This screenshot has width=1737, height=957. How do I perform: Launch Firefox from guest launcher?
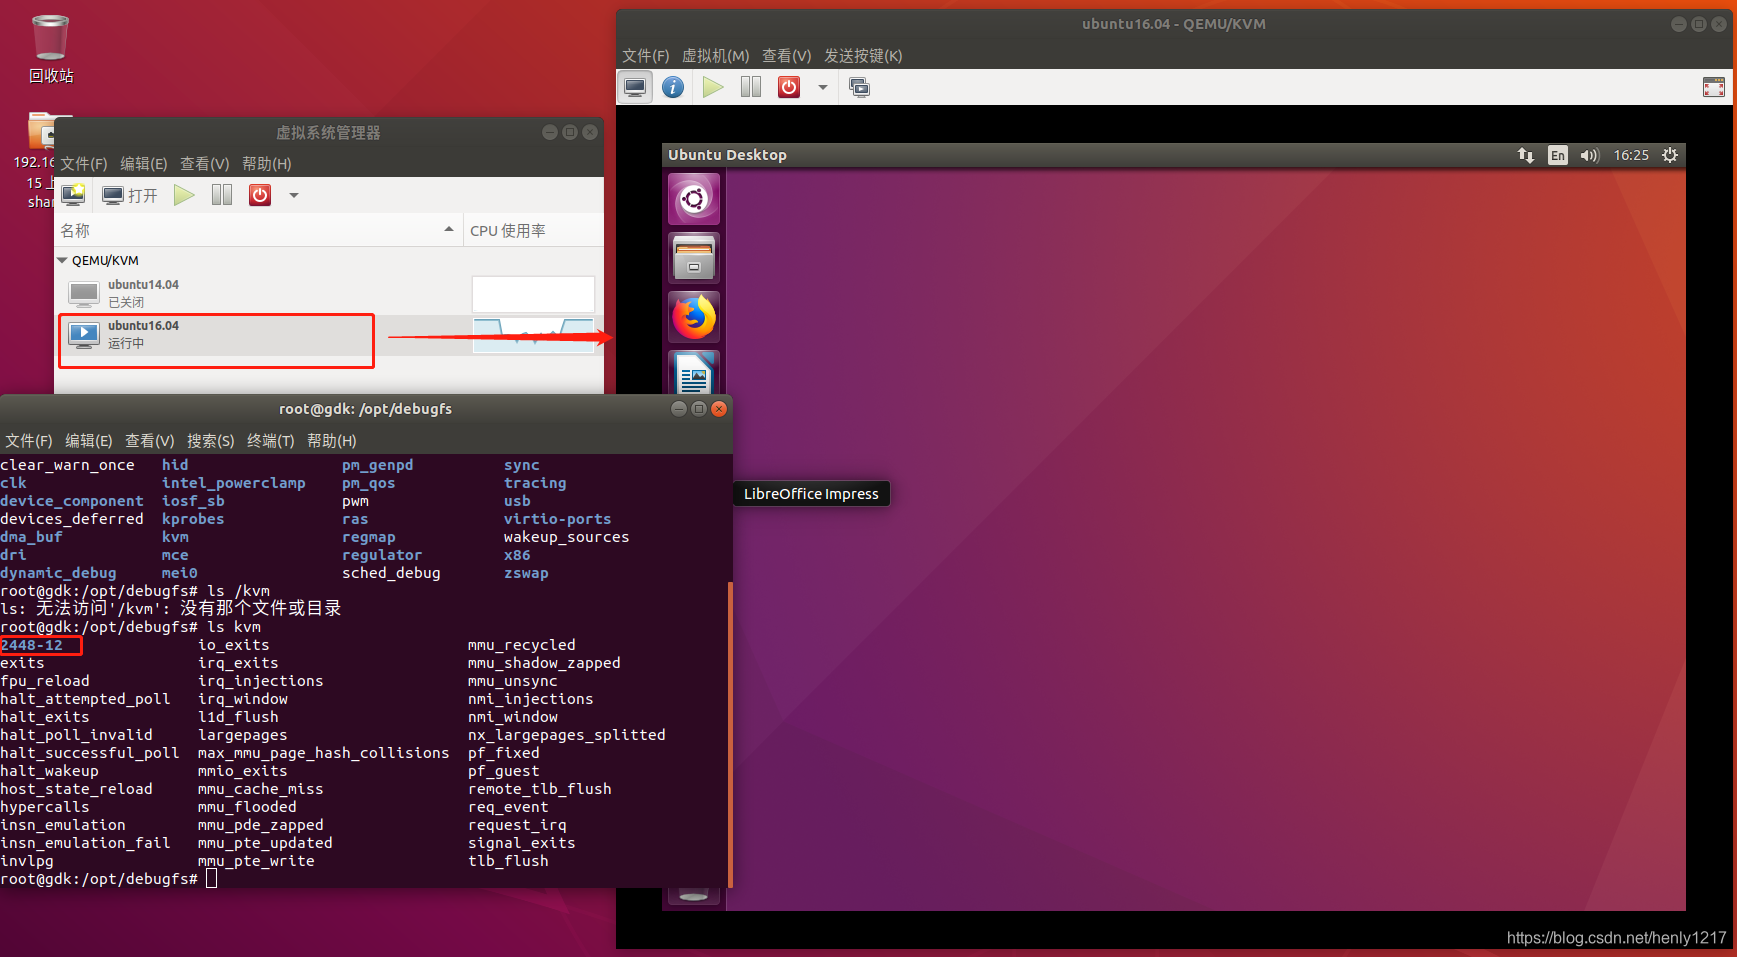pyautogui.click(x=694, y=317)
